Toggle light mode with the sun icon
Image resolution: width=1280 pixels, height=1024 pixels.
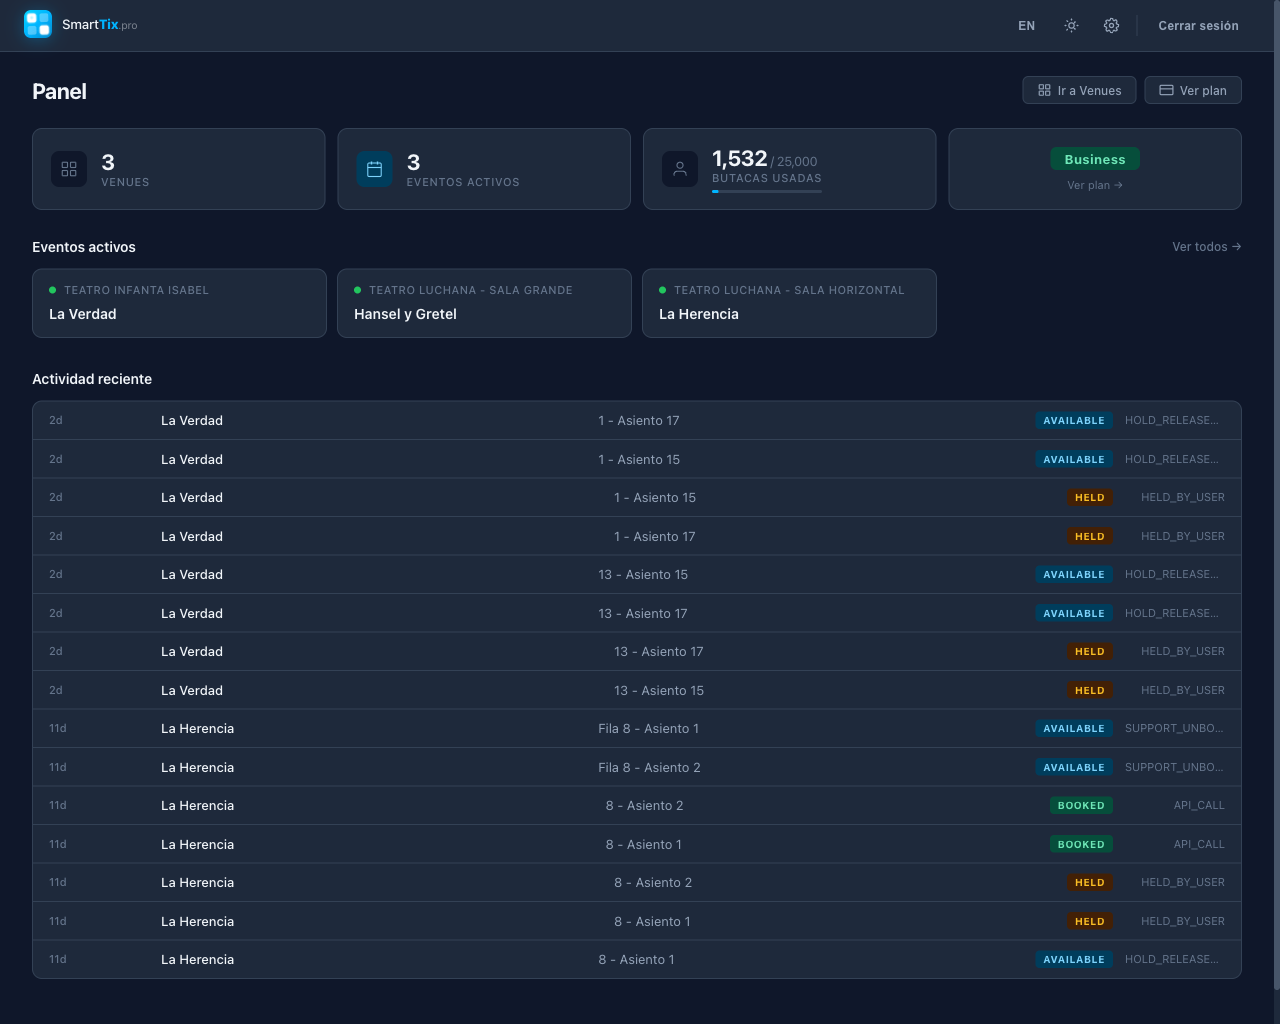[1070, 25]
